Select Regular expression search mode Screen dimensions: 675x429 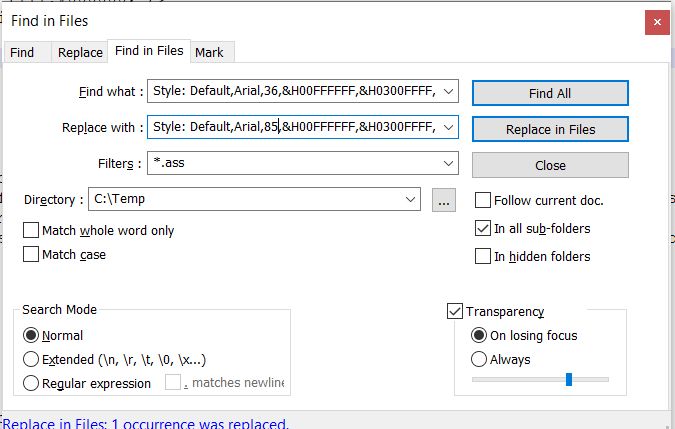click(x=31, y=383)
